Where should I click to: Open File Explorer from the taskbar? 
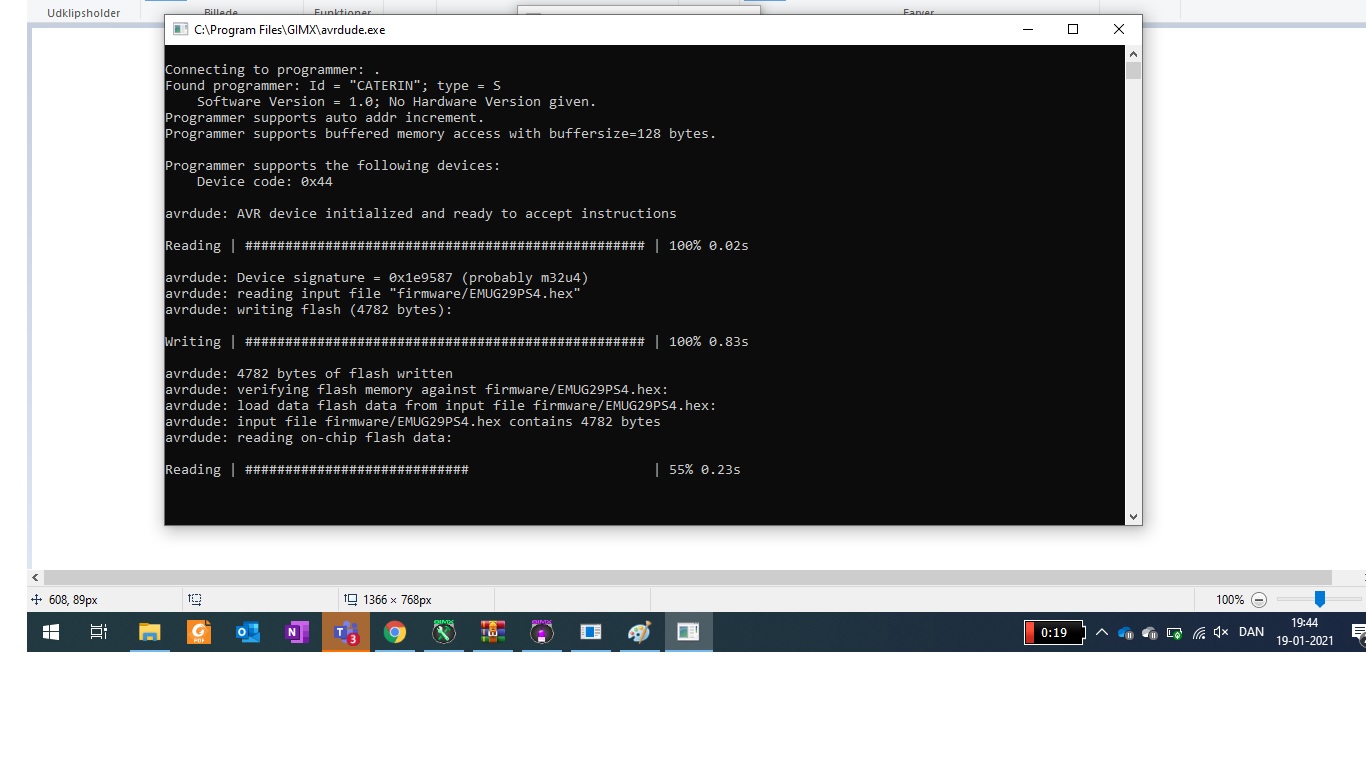(x=149, y=632)
